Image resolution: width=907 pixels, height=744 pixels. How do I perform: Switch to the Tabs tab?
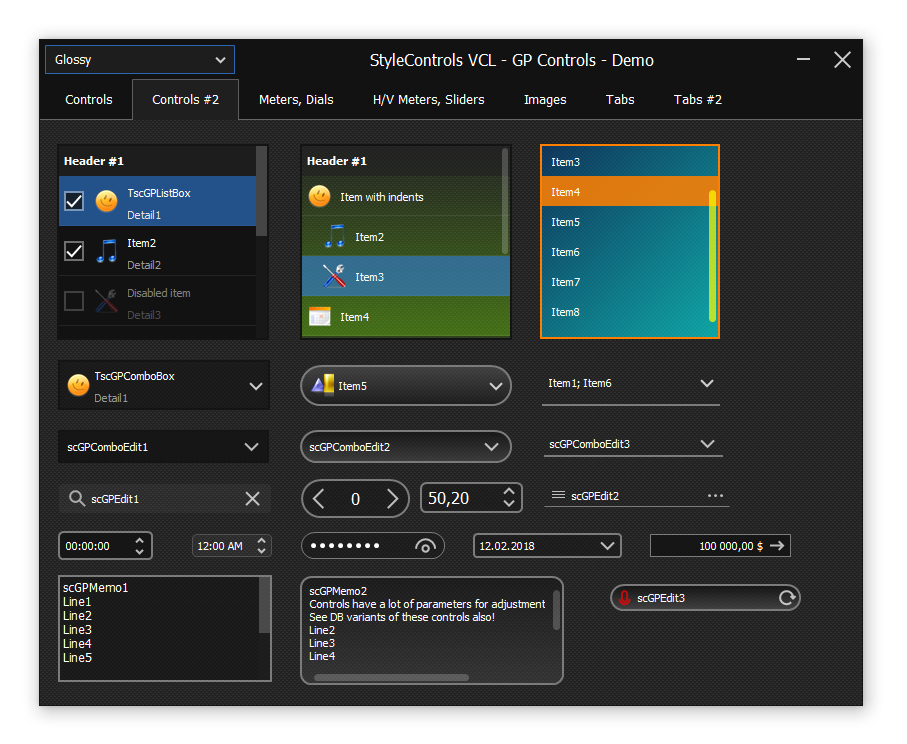pyautogui.click(x=620, y=100)
